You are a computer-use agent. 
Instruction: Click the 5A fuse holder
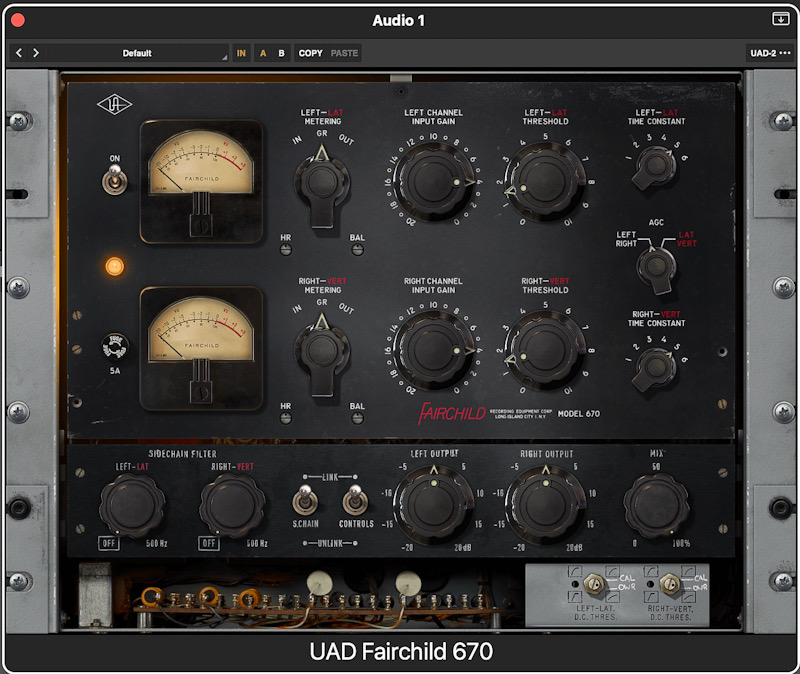coord(115,347)
